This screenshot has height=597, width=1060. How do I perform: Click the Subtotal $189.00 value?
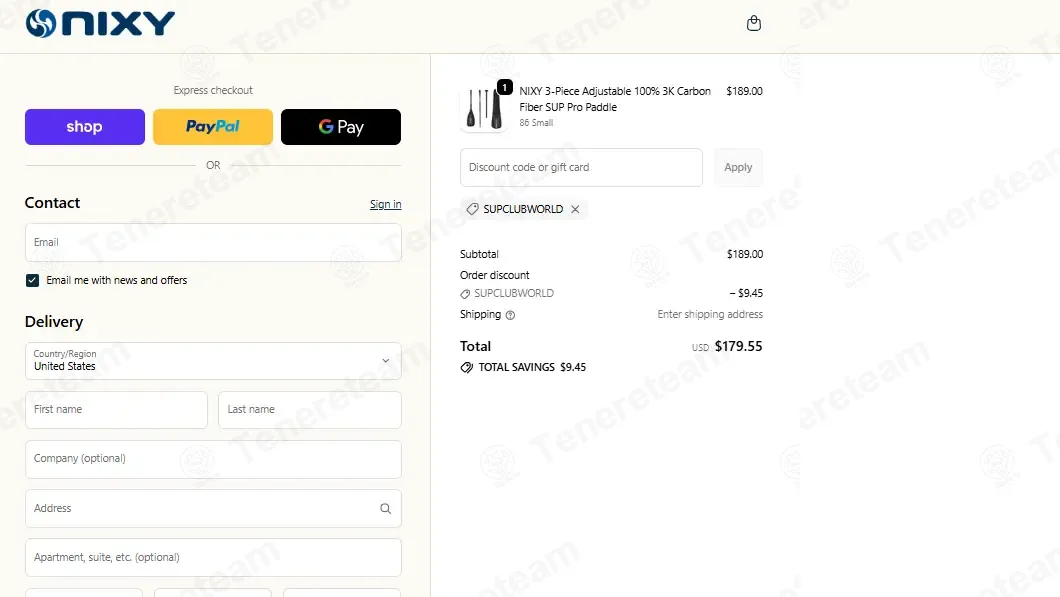(x=745, y=254)
